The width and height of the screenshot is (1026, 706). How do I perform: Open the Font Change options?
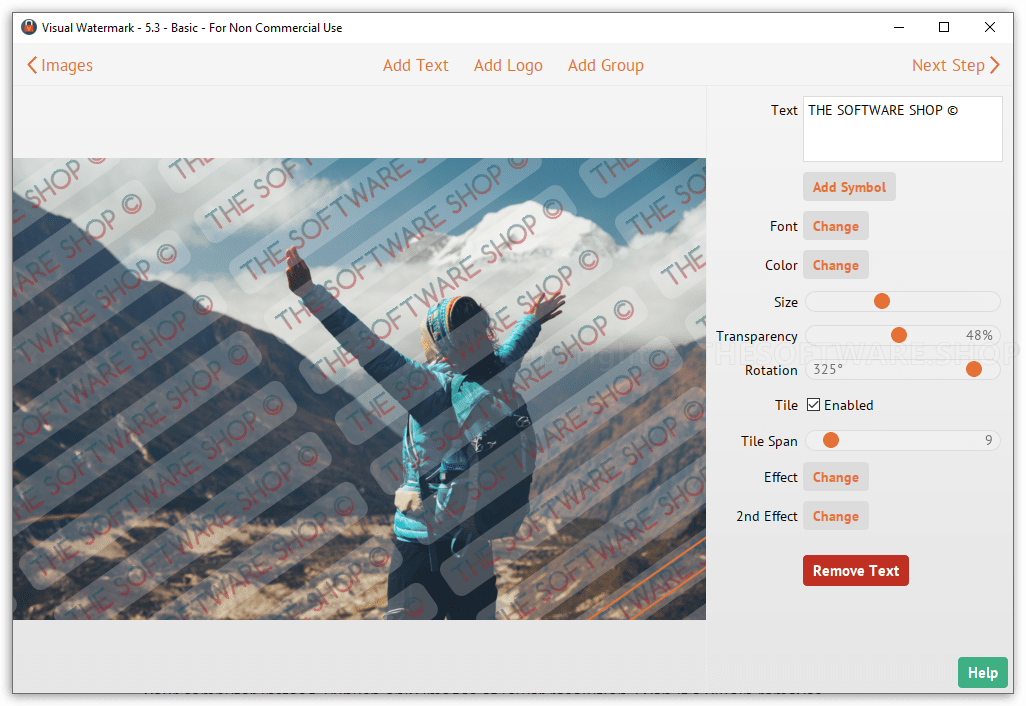(x=835, y=226)
